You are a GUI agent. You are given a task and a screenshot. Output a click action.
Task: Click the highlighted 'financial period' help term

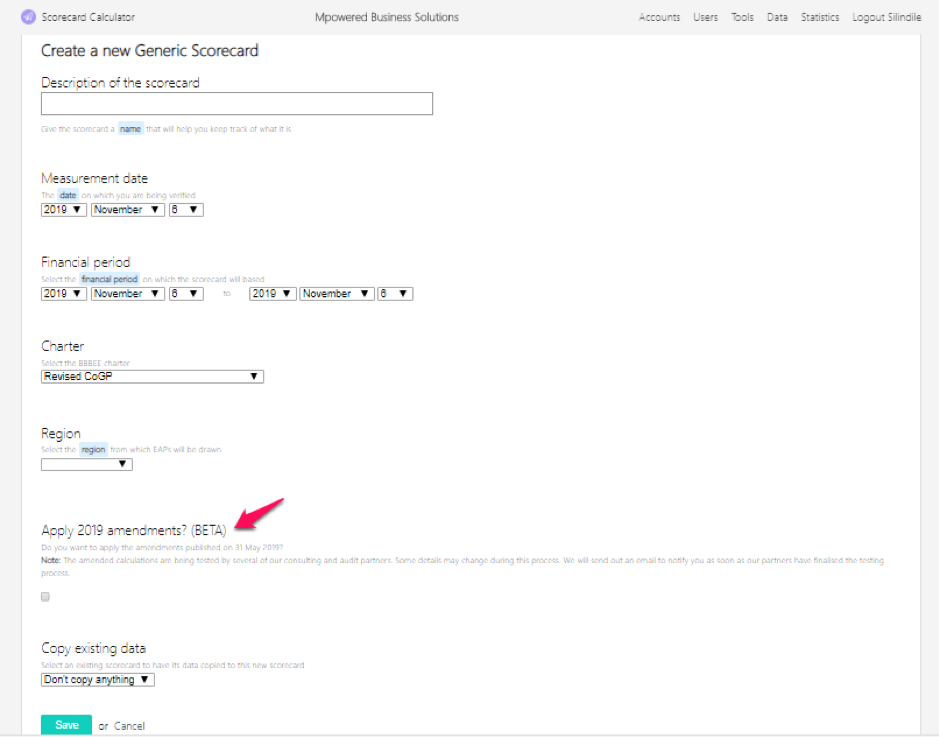[x=109, y=279]
